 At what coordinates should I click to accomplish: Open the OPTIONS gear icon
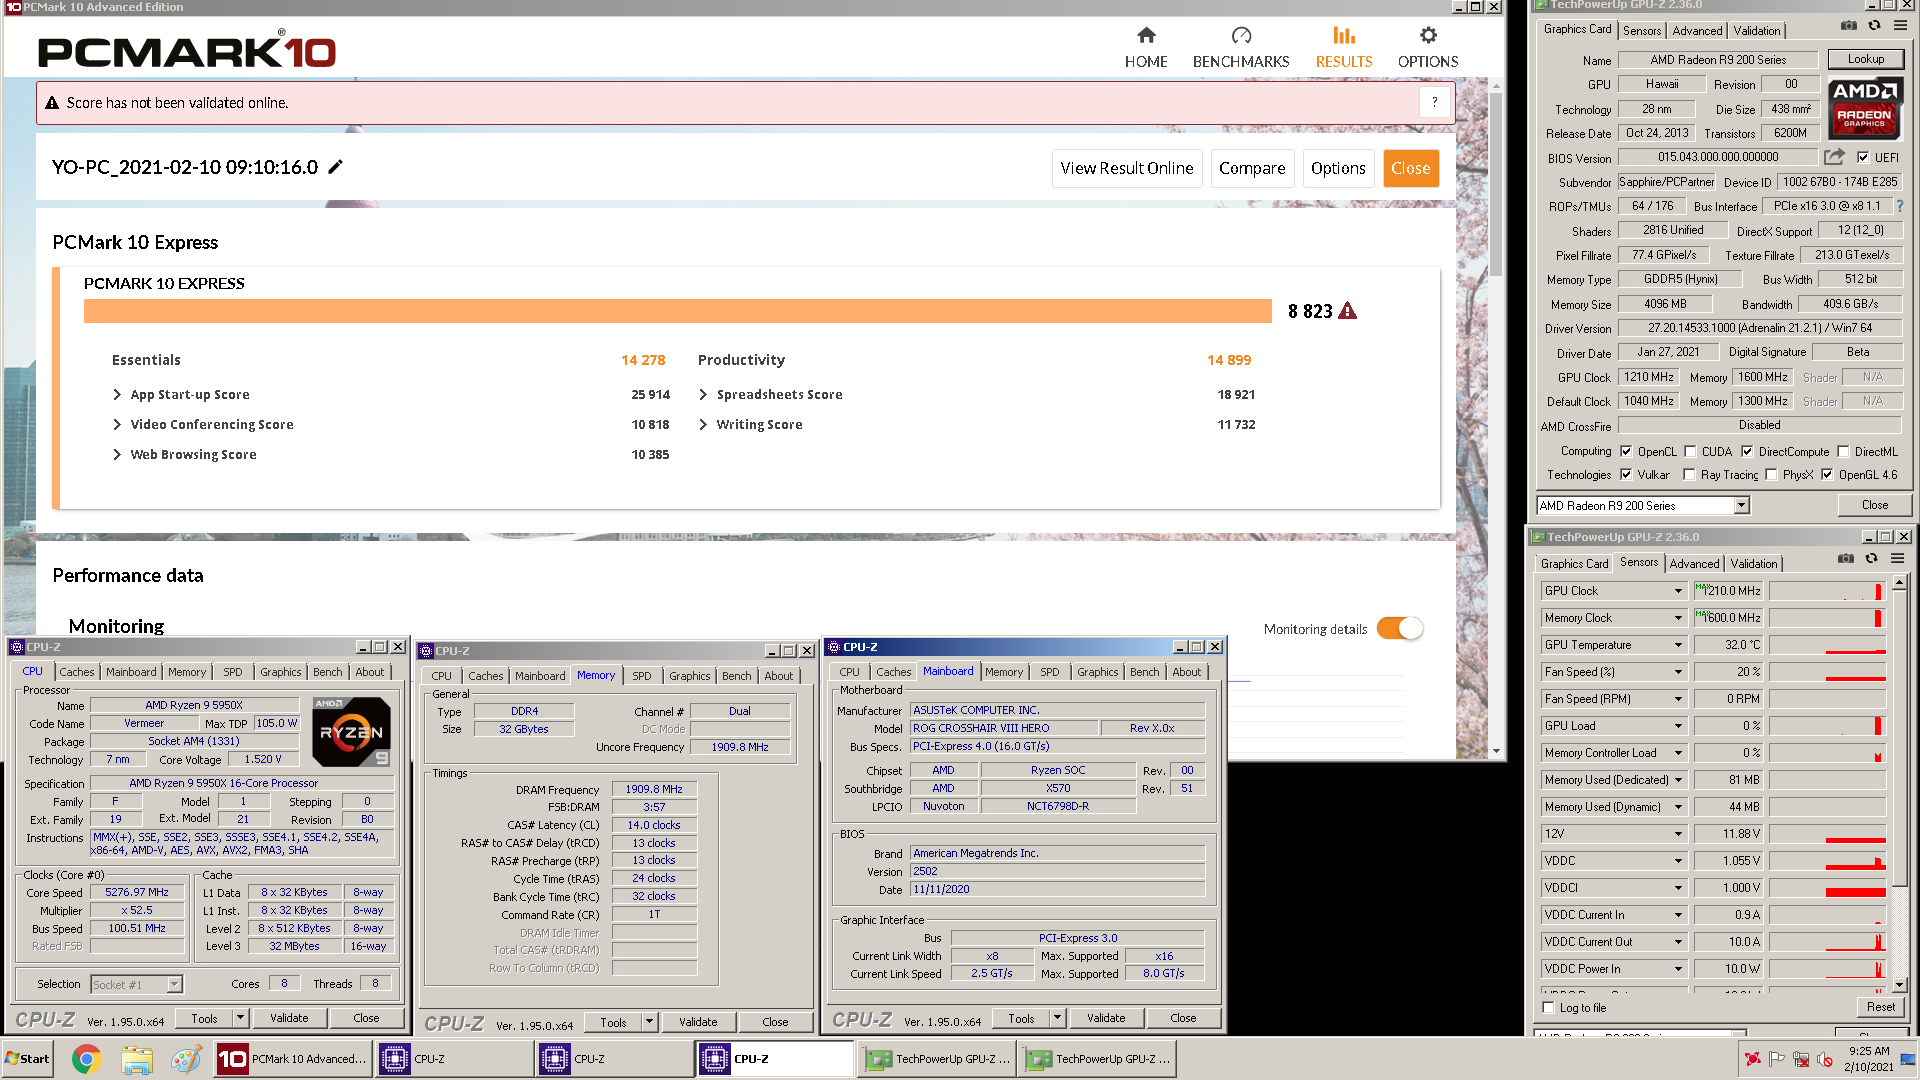click(x=1428, y=36)
